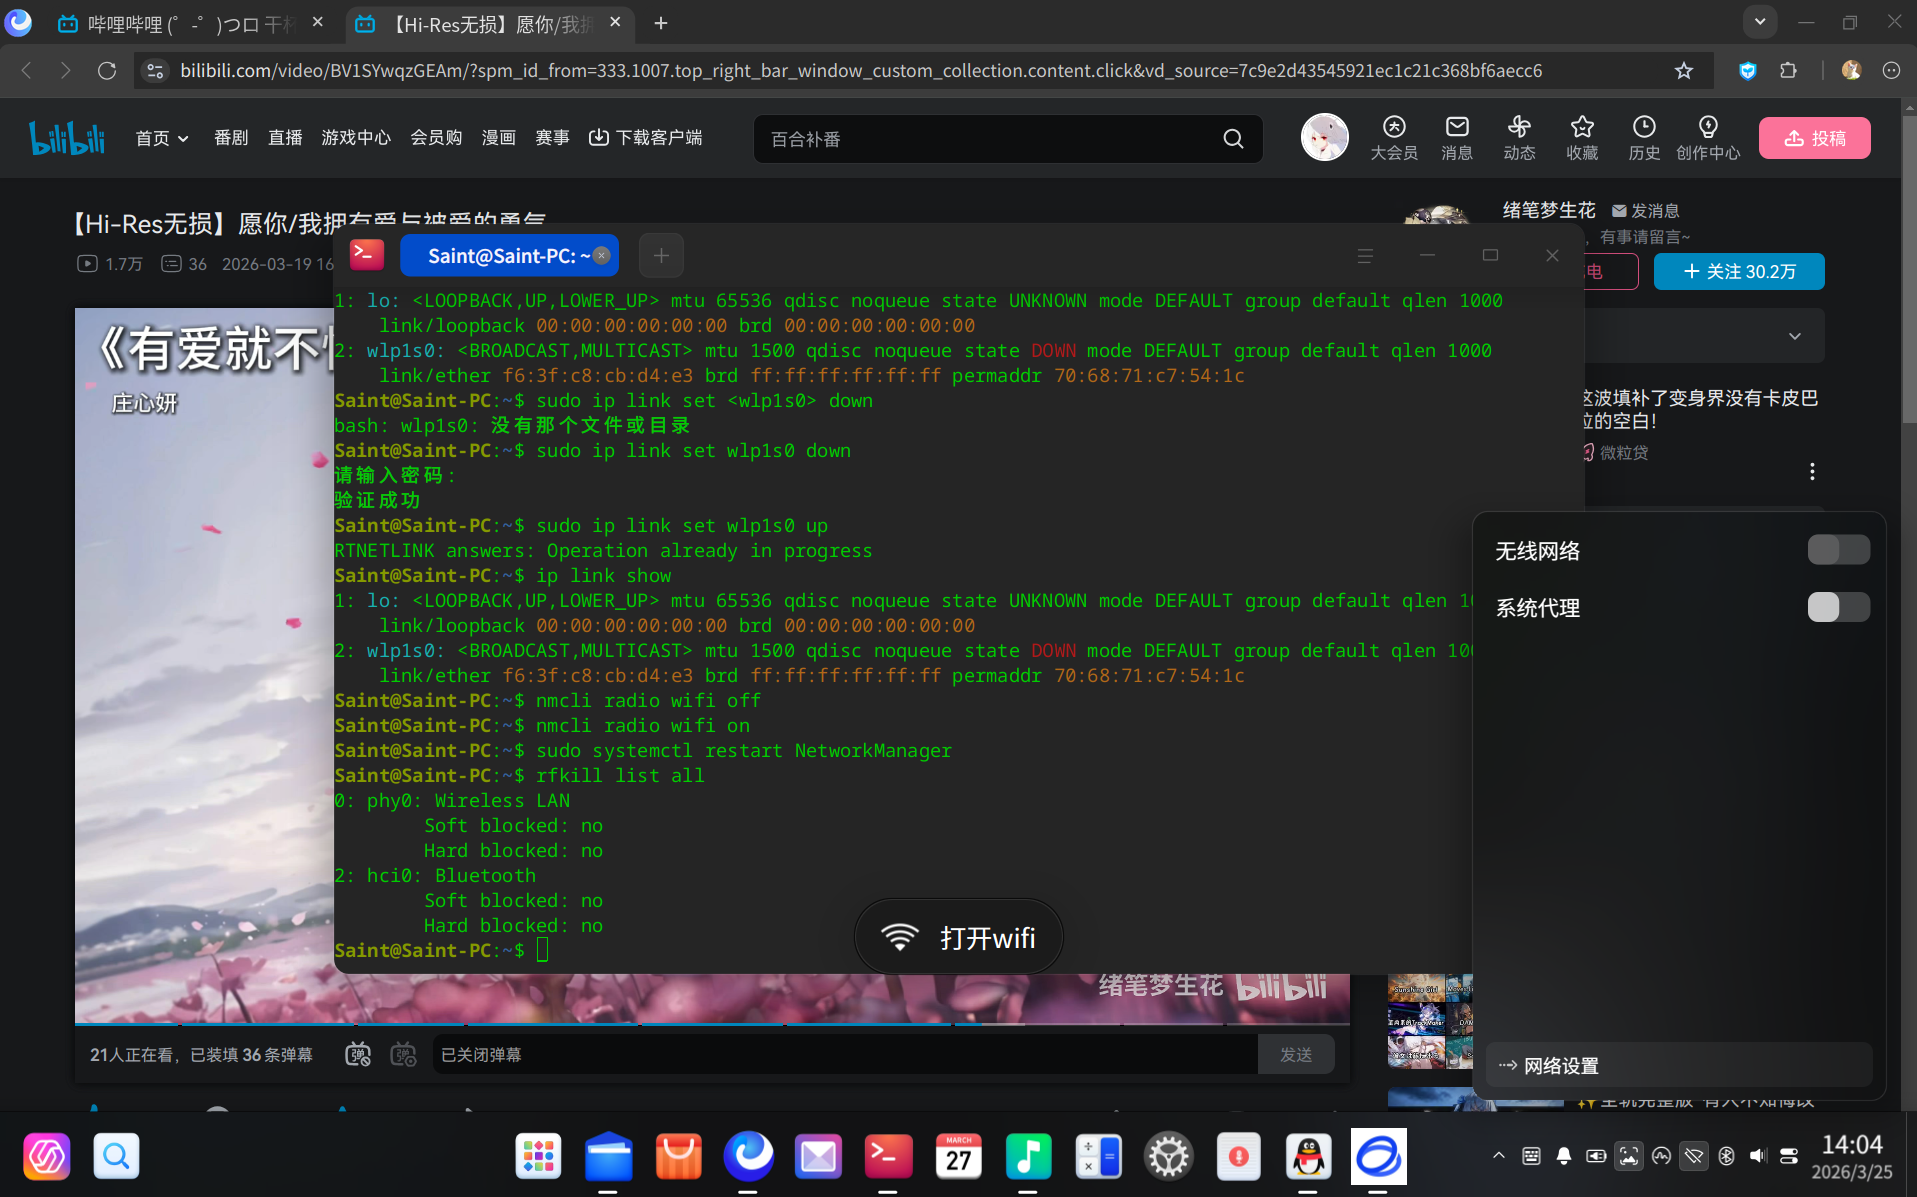The image size is (1917, 1197).
Task: Click the 关注 30.2万 follow button
Action: (1739, 271)
